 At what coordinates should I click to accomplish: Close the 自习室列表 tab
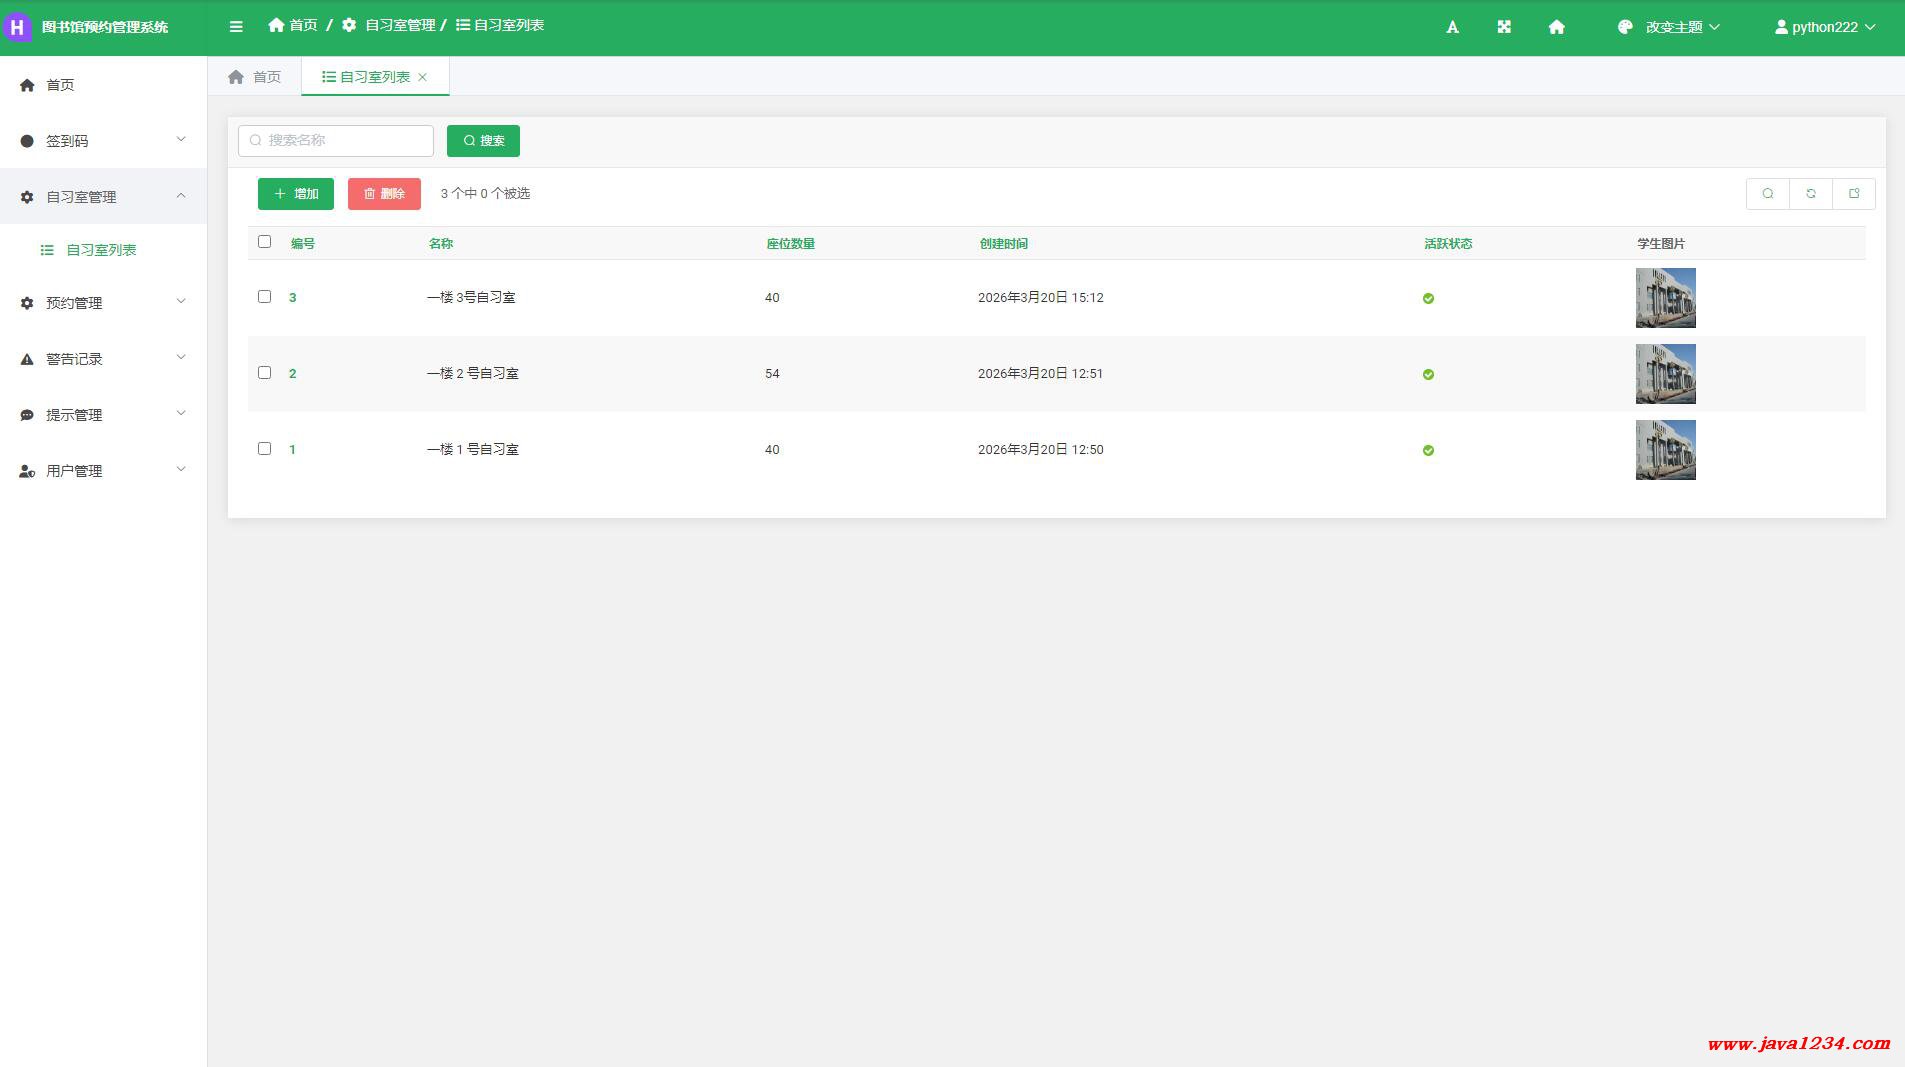coord(423,77)
